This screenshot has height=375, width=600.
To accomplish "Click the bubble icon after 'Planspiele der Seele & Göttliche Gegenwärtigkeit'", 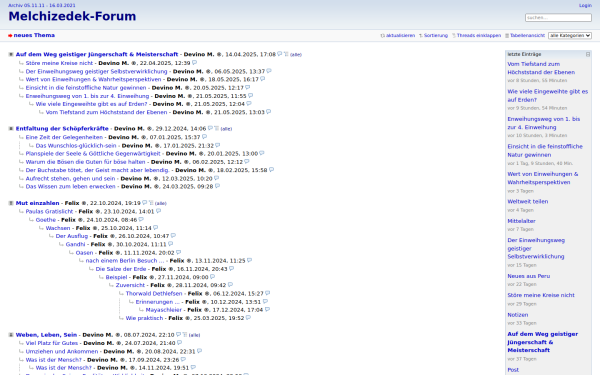I will coord(262,153).
